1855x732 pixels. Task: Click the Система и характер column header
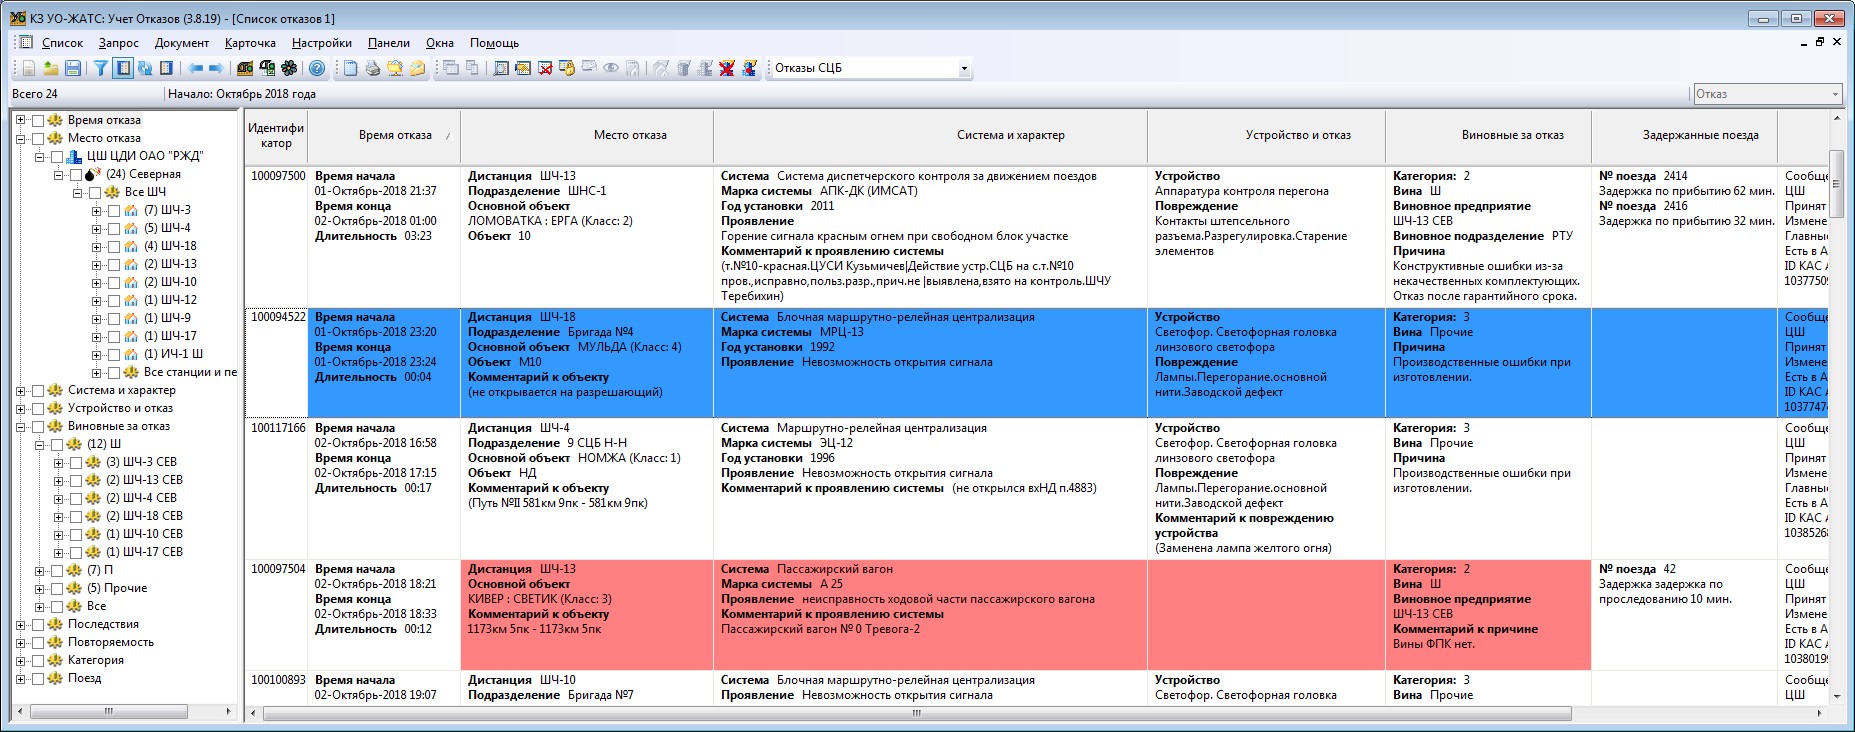tap(930, 135)
